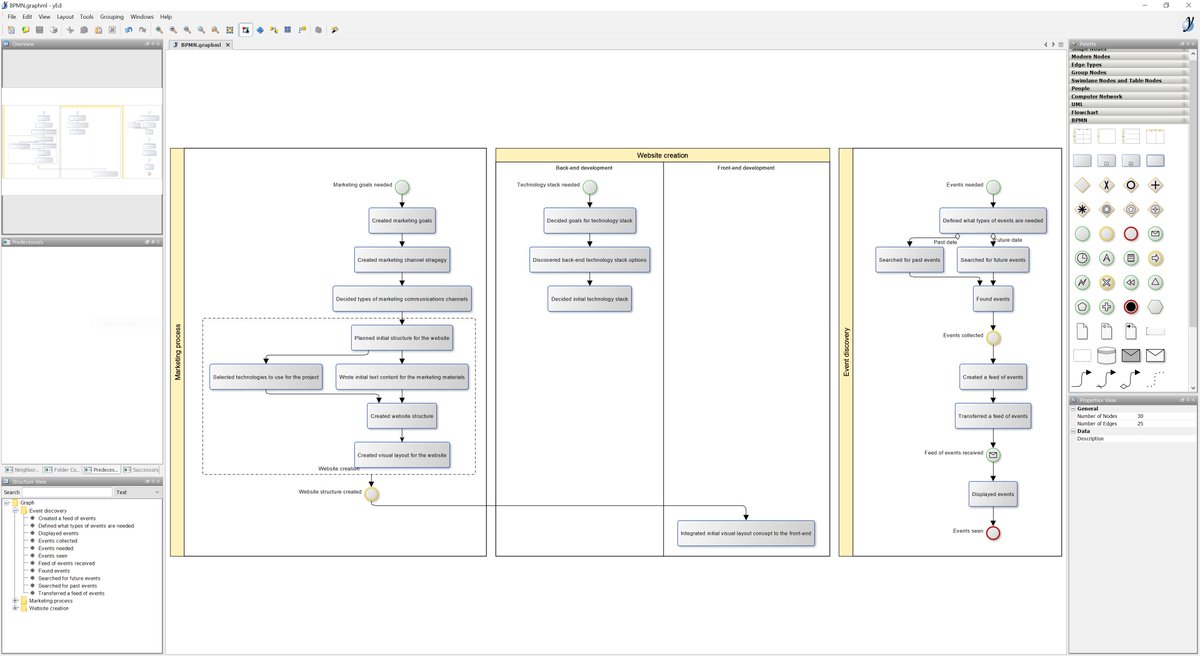
Task: Select the data store cylinder in palette
Action: pyautogui.click(x=1106, y=355)
